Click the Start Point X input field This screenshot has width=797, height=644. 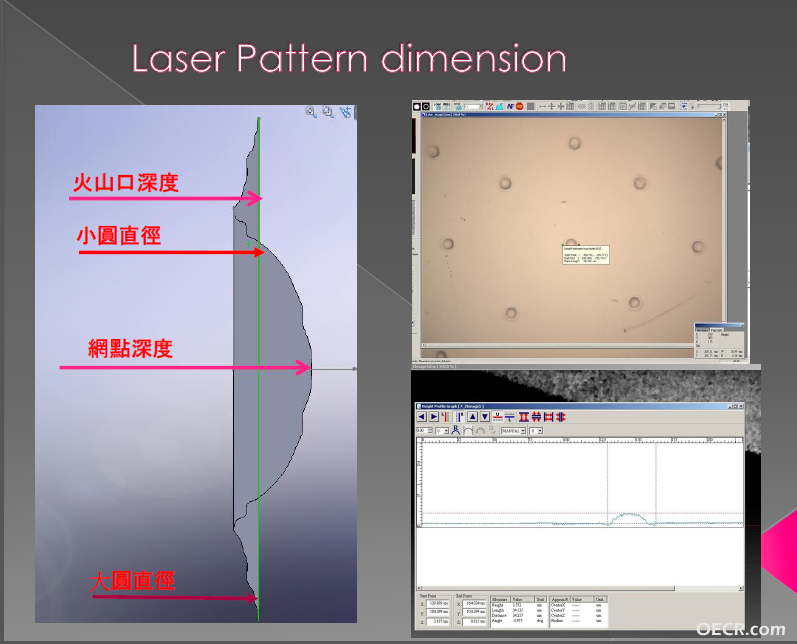click(x=438, y=603)
